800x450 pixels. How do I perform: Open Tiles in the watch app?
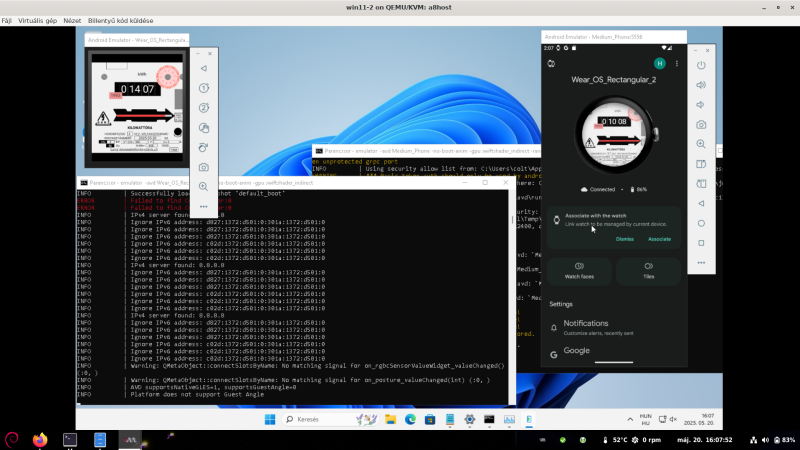(x=648, y=271)
